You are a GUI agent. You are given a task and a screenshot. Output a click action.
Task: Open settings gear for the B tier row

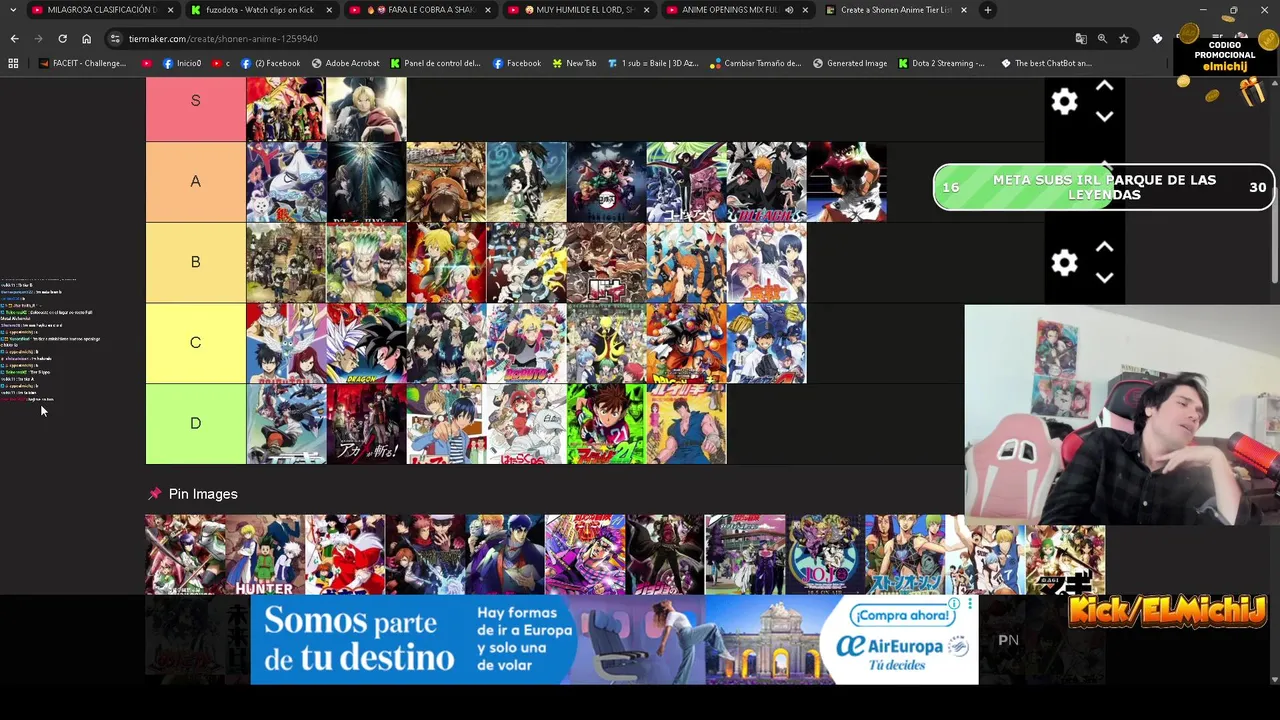coord(1064,262)
